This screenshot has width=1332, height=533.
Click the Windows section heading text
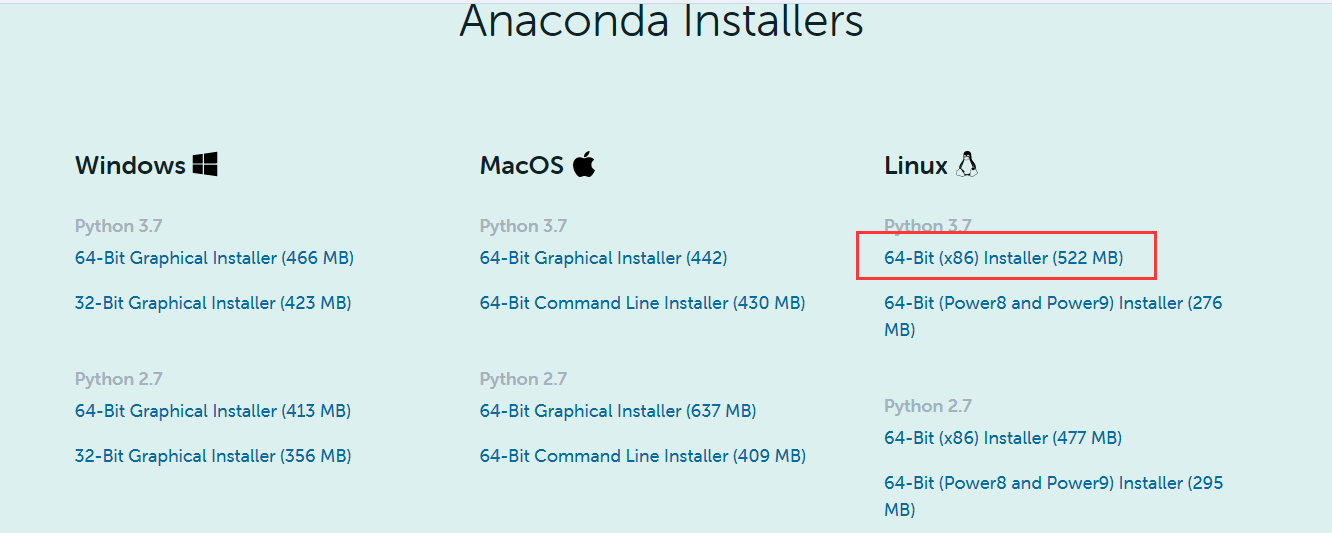(130, 166)
